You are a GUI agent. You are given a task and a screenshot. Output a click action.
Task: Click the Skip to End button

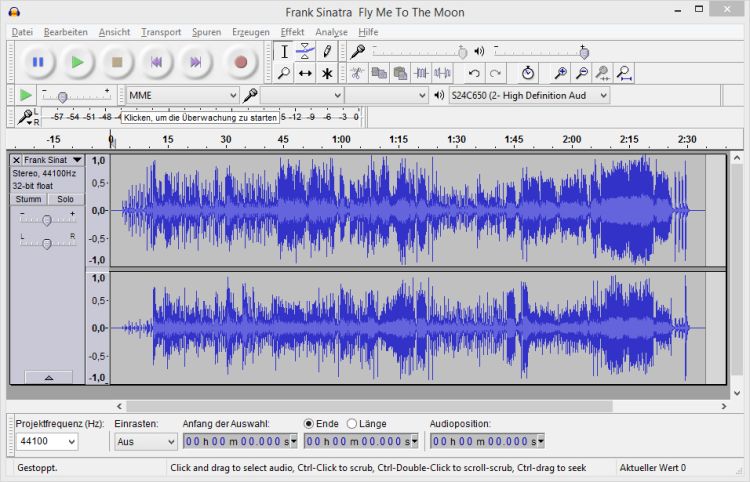[196, 62]
